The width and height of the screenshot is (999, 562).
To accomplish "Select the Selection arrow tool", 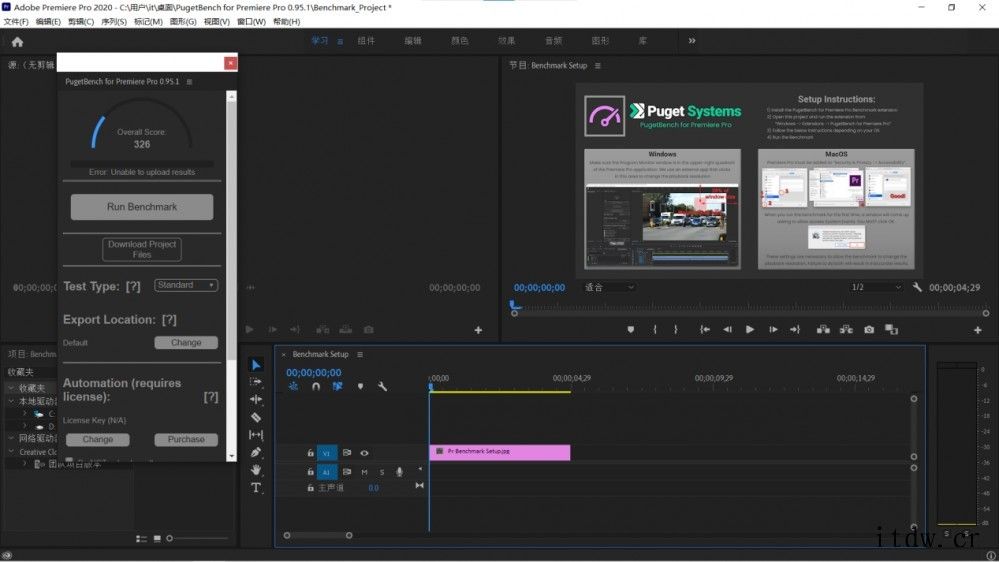I will 256,365.
